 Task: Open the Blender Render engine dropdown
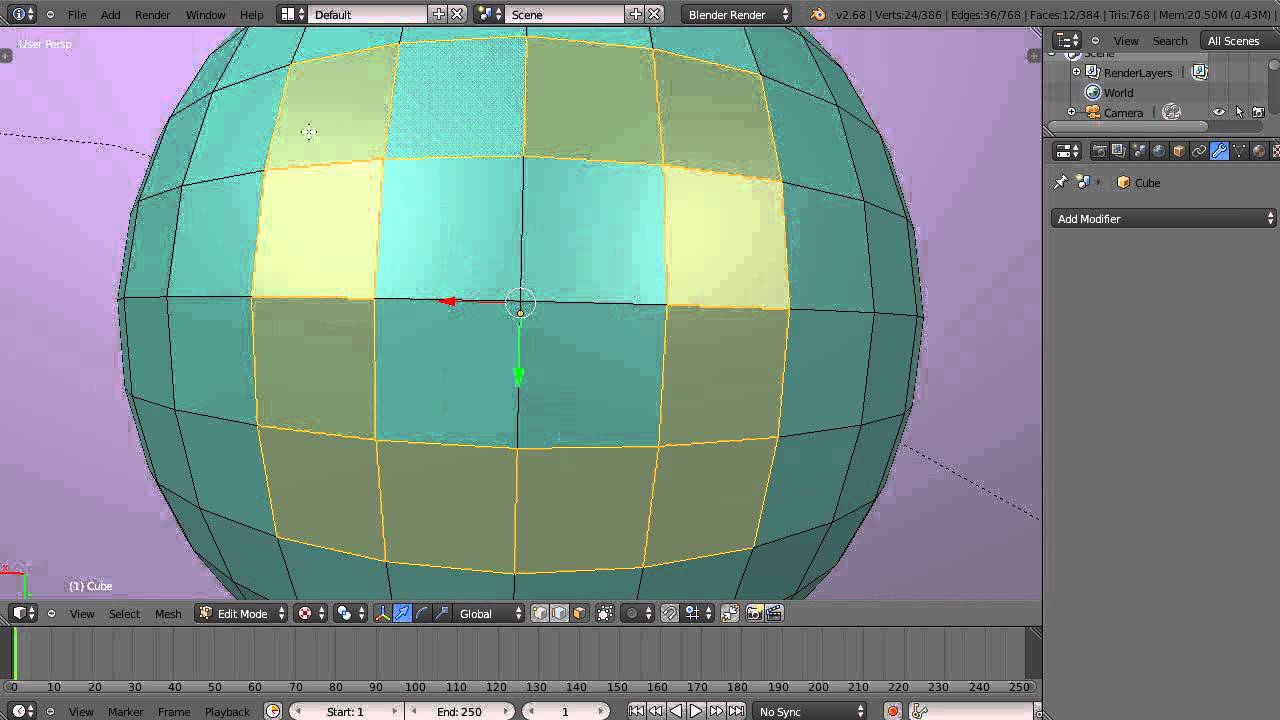736,14
